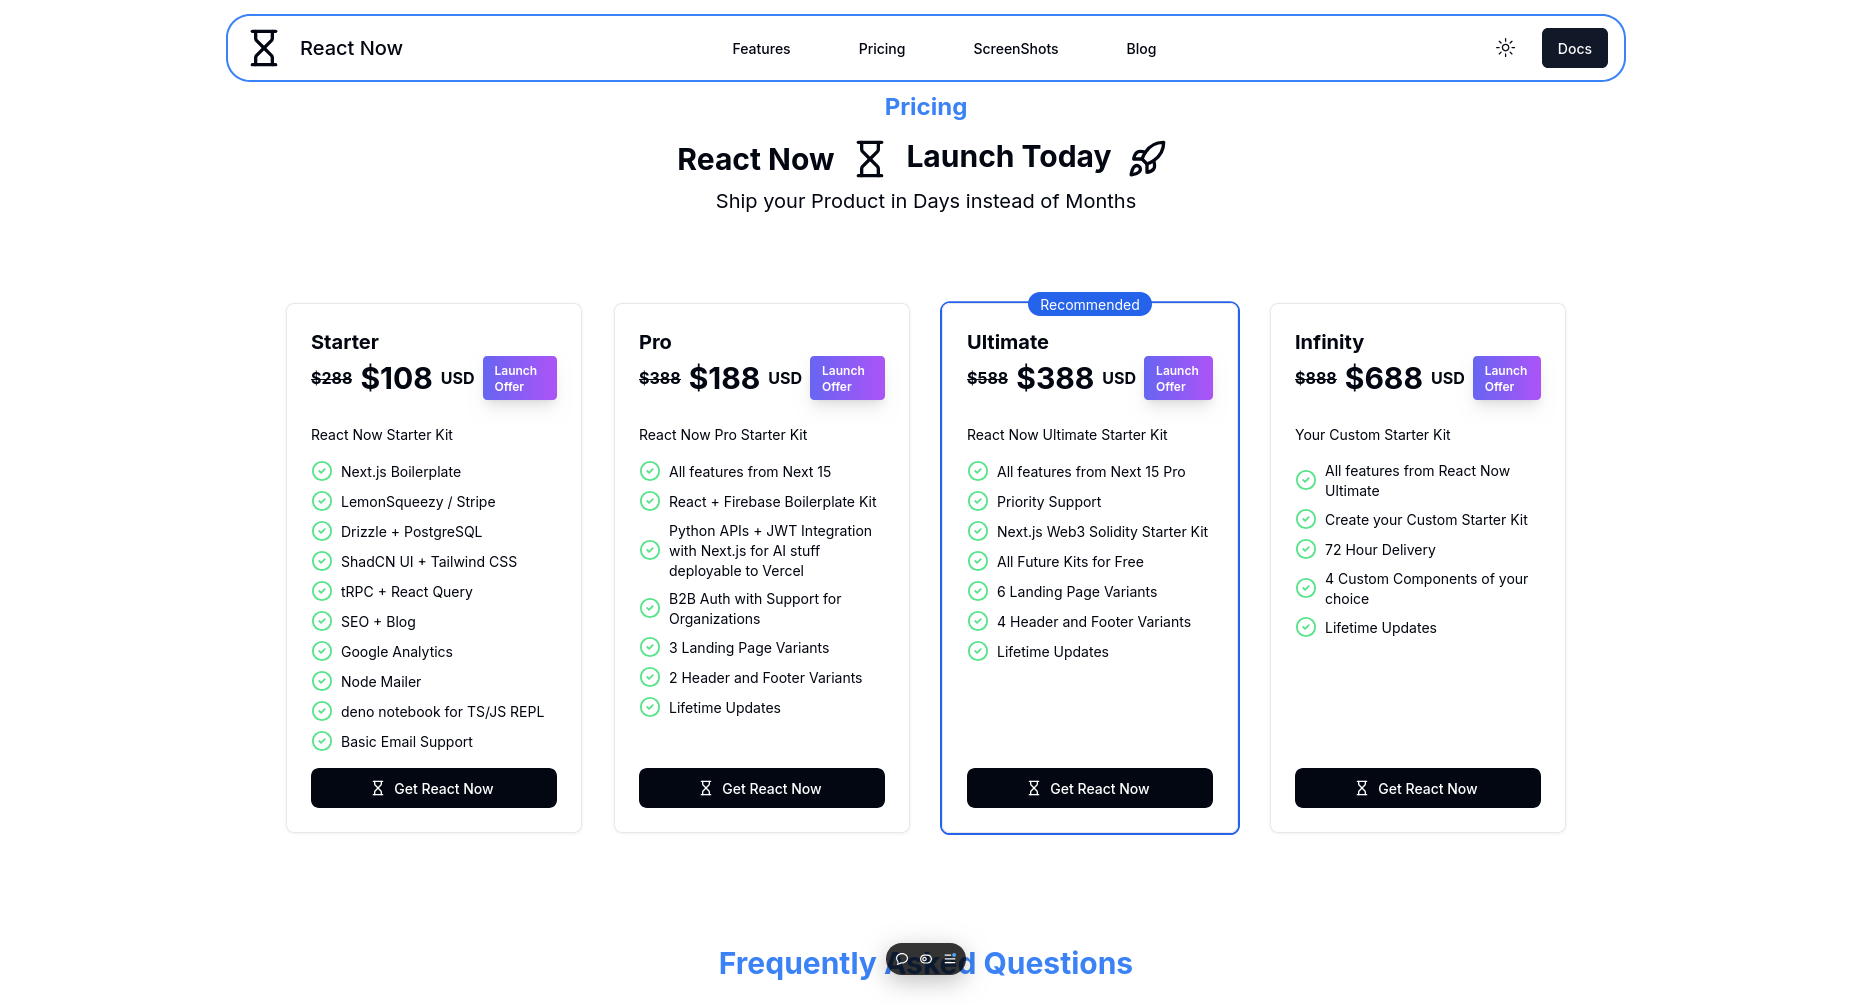Image resolution: width=1852 pixels, height=1005 pixels.
Task: Open the floating toolbar menu icon
Action: point(950,959)
